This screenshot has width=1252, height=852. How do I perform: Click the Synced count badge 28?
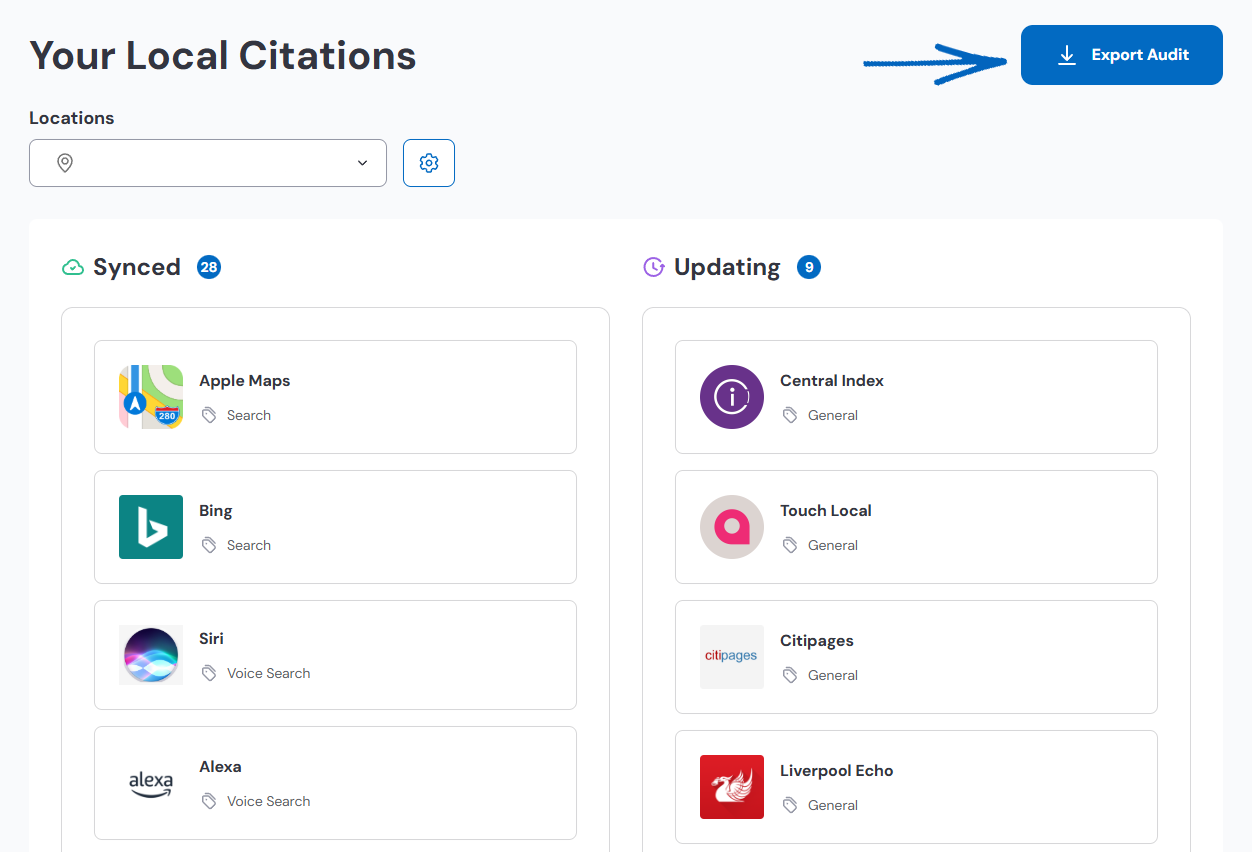click(x=209, y=267)
